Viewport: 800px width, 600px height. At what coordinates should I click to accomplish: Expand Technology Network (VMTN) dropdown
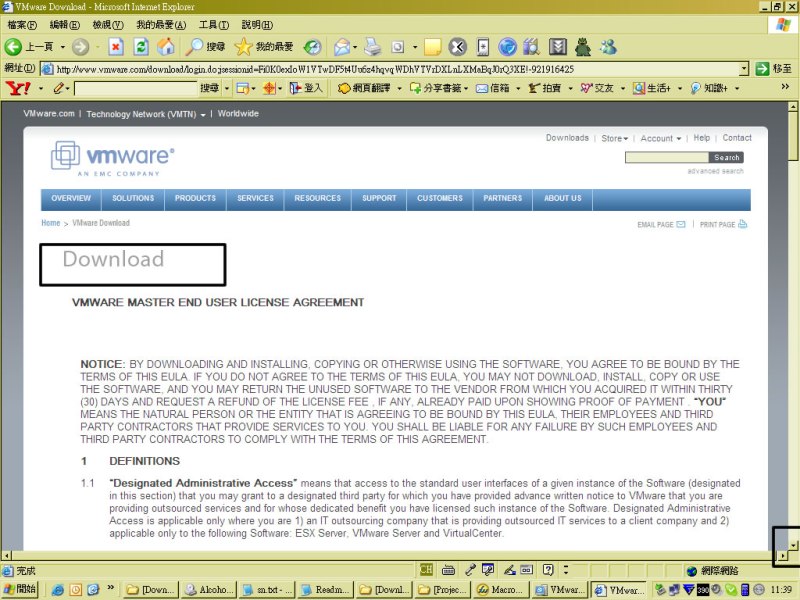203,114
